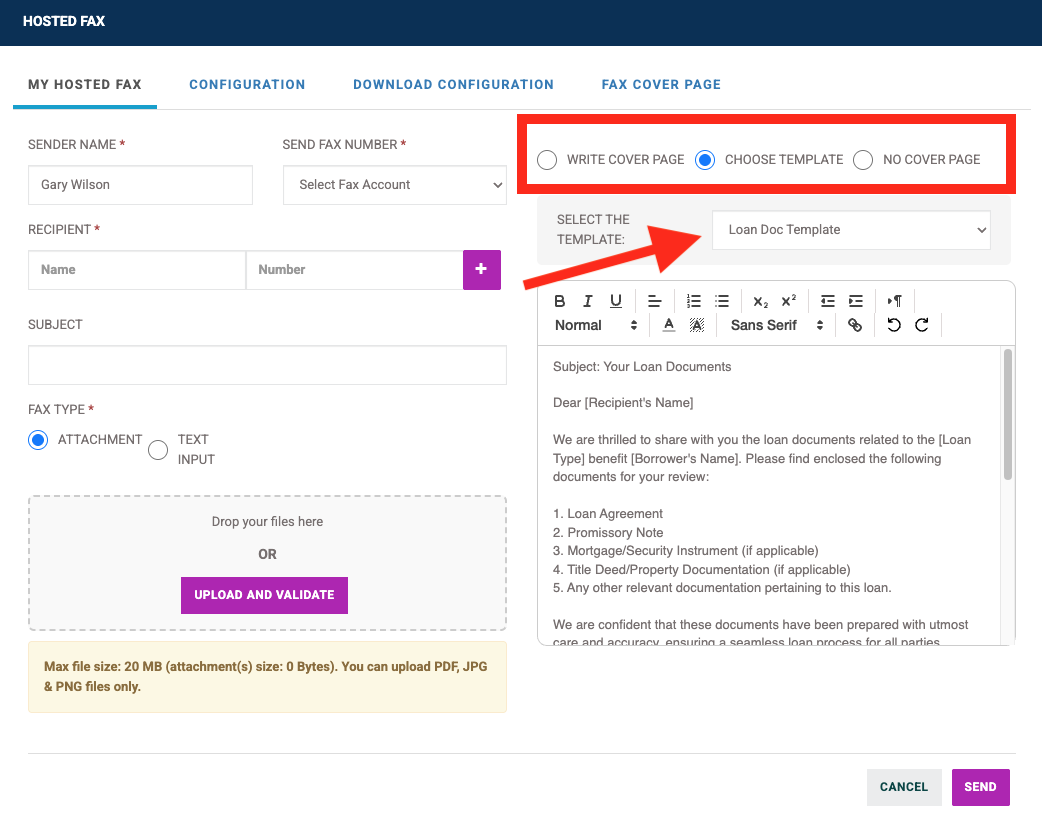Apply bold formatting in the editor

click(560, 301)
